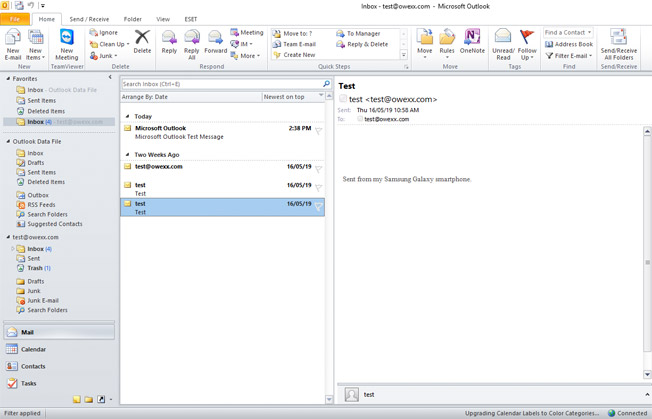Choose Reply & Delete quick step
Viewport: 652px width, 419px height.
click(x=363, y=44)
